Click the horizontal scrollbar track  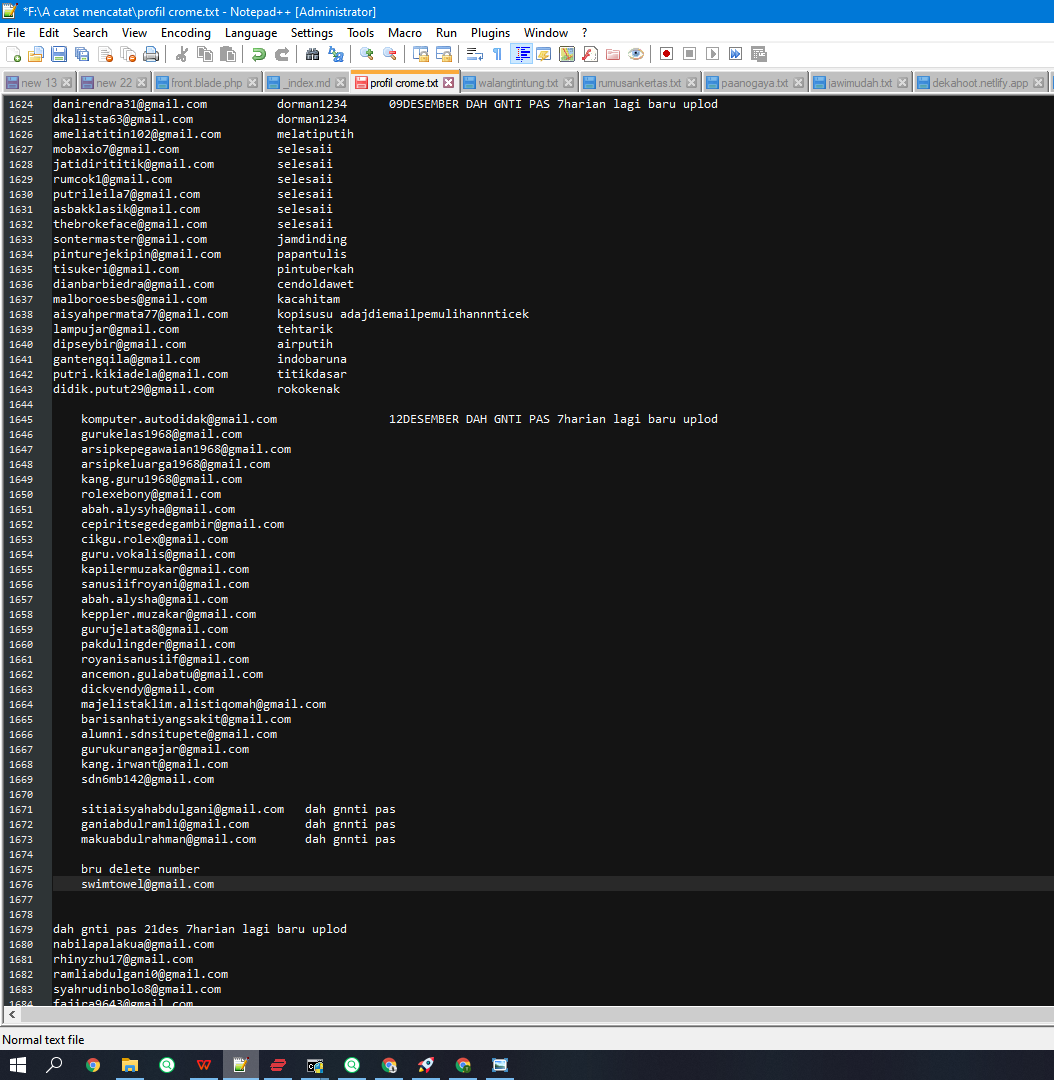point(537,1015)
